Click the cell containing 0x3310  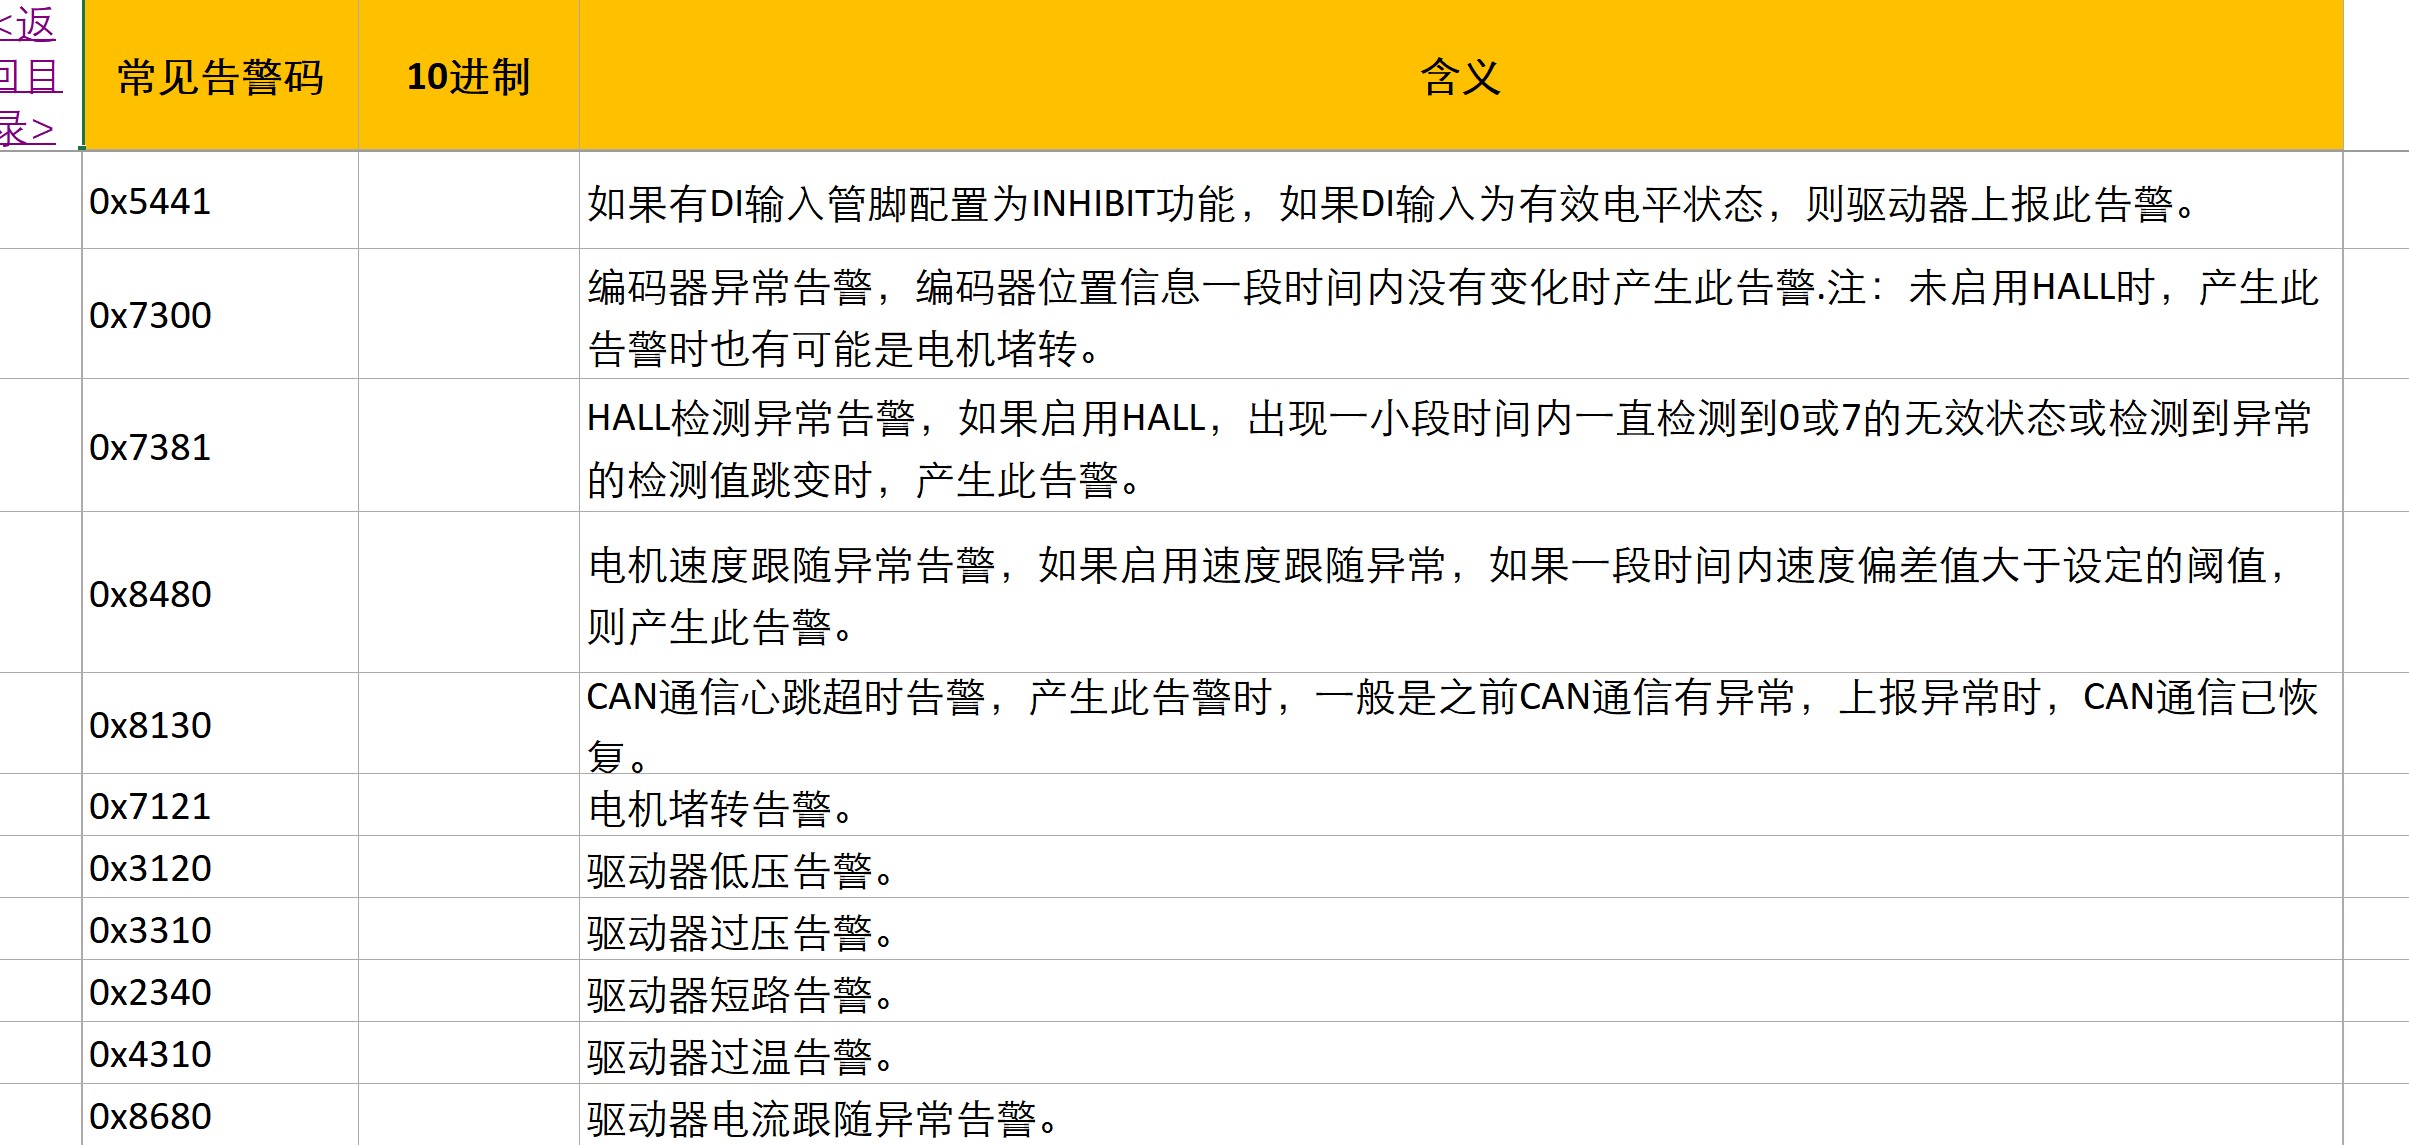coord(150,931)
